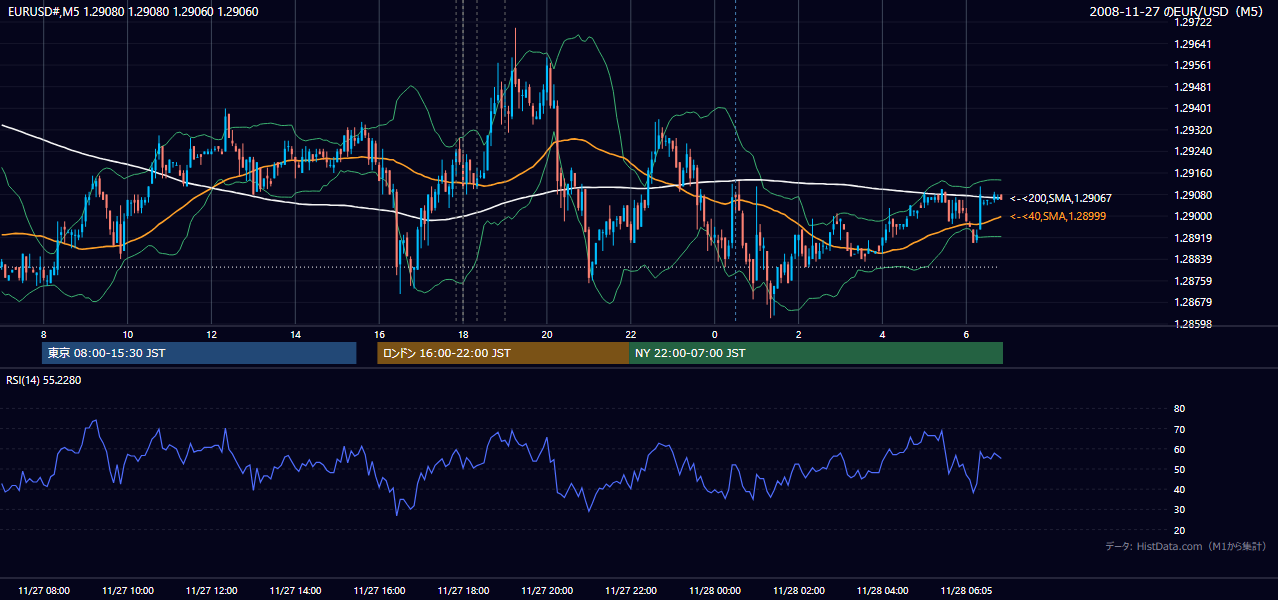Click price axis value 1.29481
This screenshot has height=600, width=1278.
click(1192, 87)
